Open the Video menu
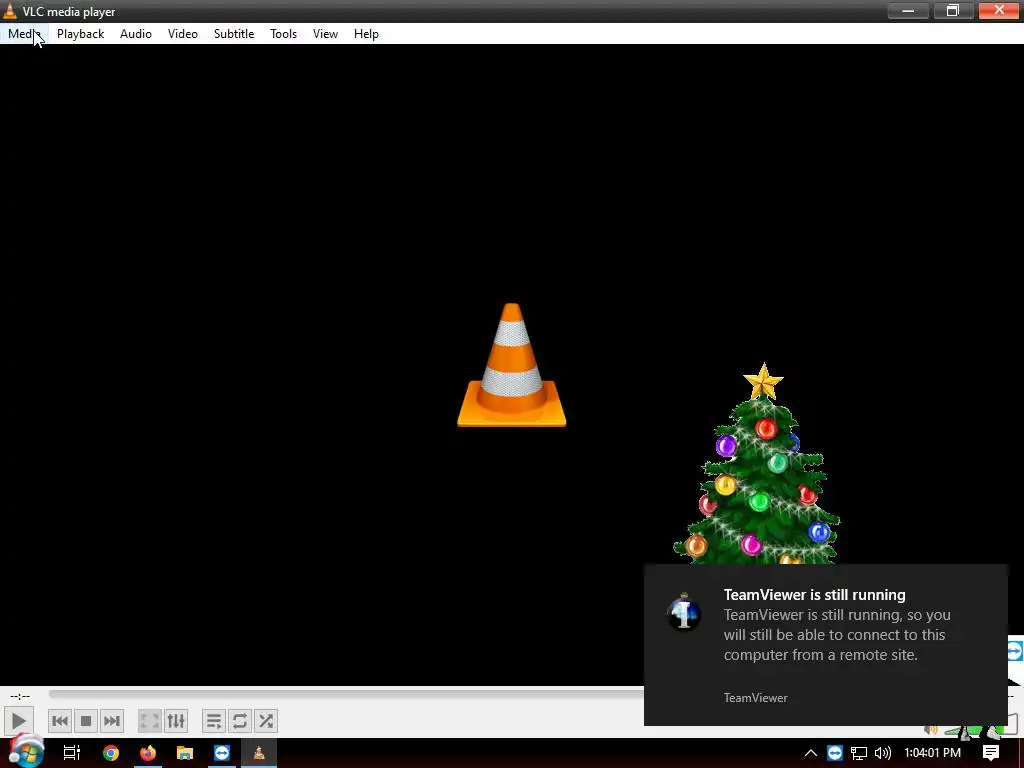This screenshot has width=1024, height=768. tap(183, 34)
